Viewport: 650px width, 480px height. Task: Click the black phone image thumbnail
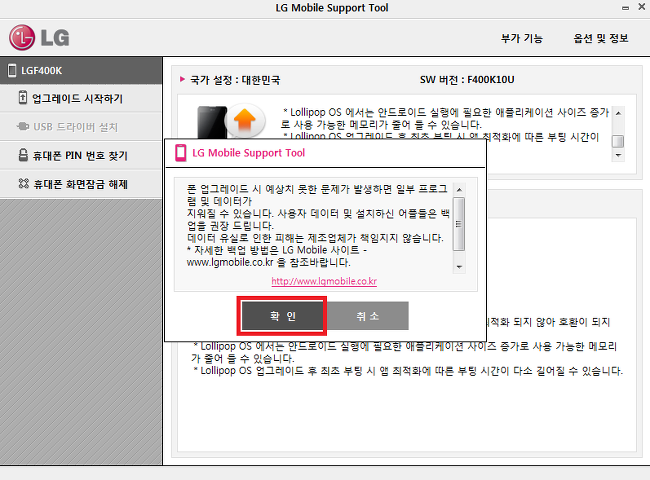point(212,122)
